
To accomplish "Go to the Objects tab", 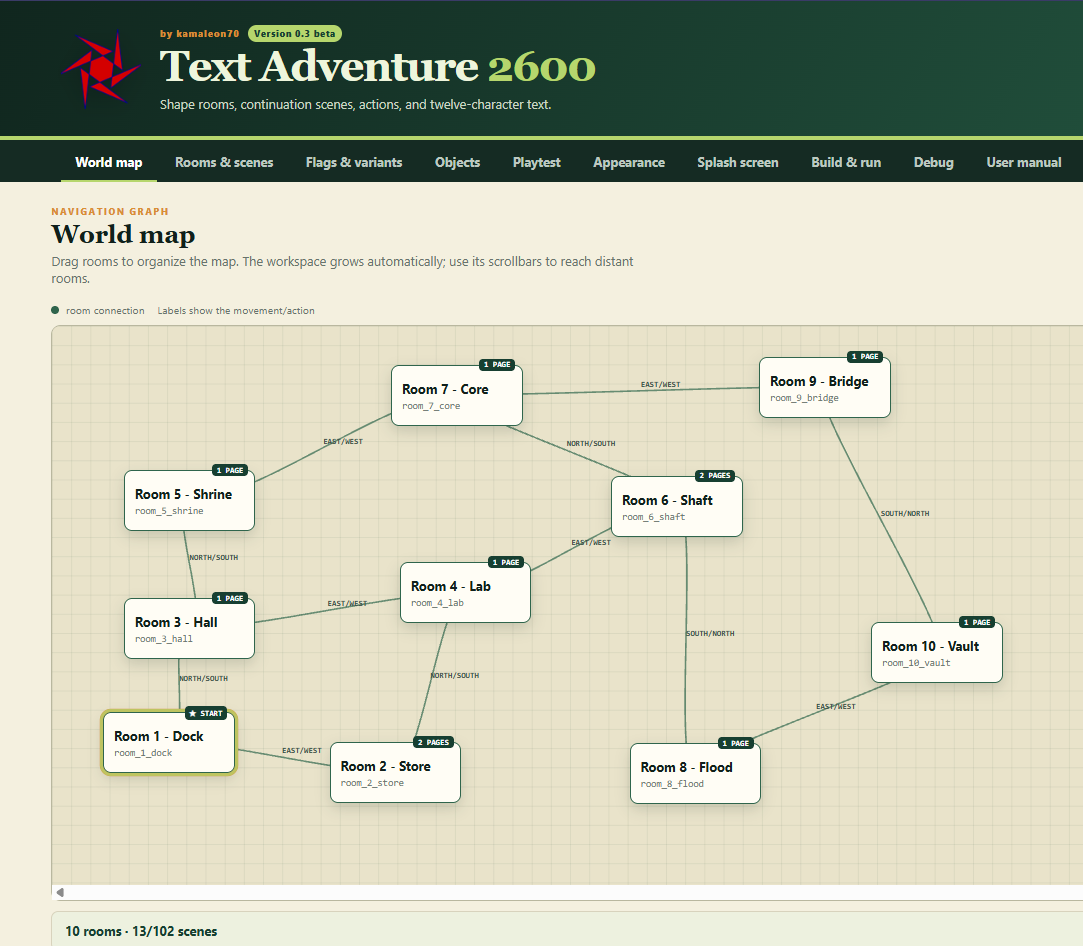I will (x=457, y=162).
